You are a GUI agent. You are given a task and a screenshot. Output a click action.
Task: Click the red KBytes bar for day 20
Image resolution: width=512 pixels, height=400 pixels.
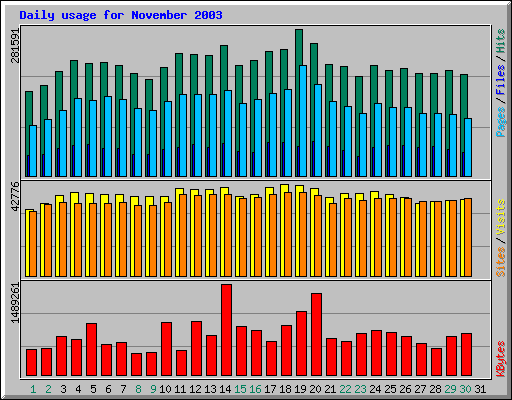tap(317, 335)
